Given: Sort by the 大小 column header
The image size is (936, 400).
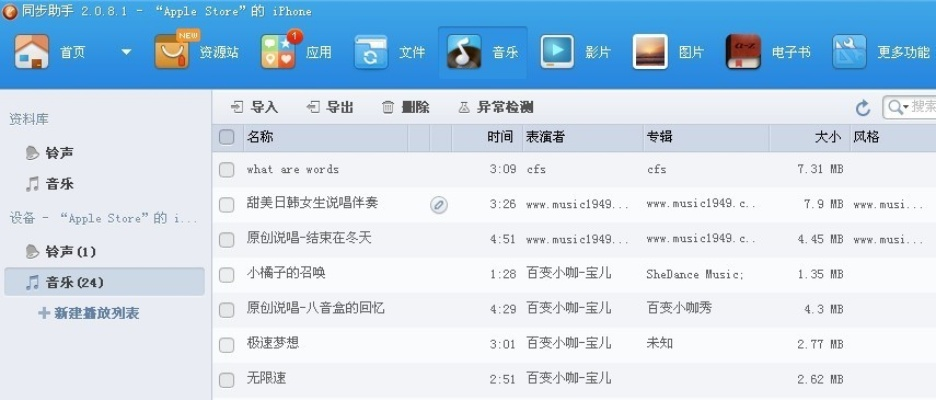Looking at the screenshot, I should [808, 137].
